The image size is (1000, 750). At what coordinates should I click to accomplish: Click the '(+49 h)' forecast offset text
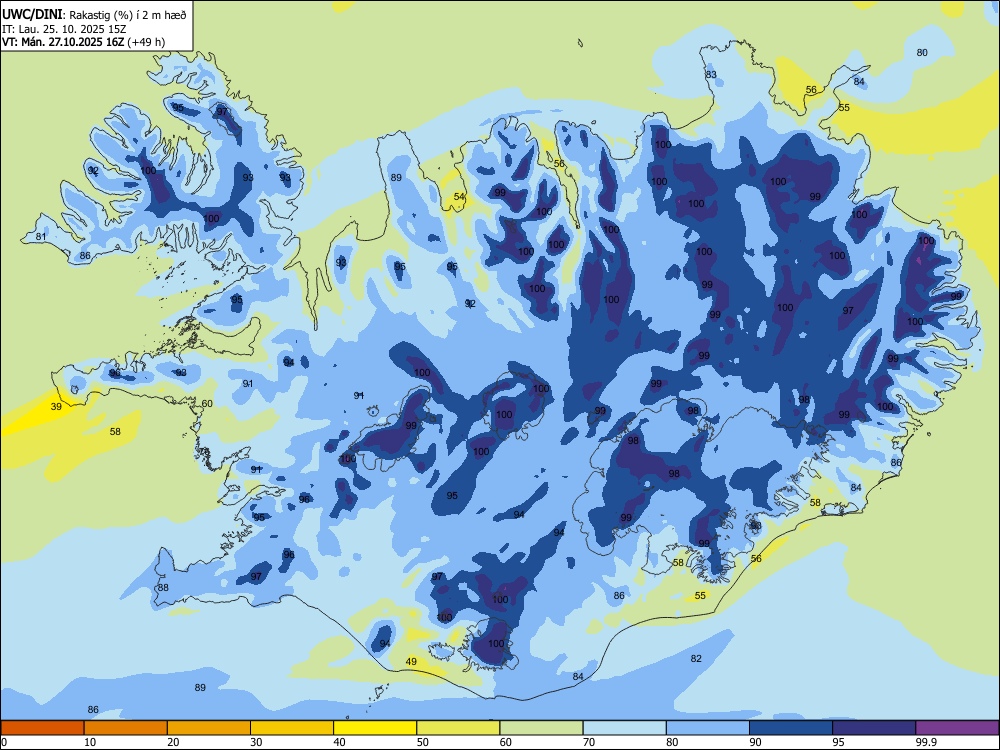pos(146,42)
